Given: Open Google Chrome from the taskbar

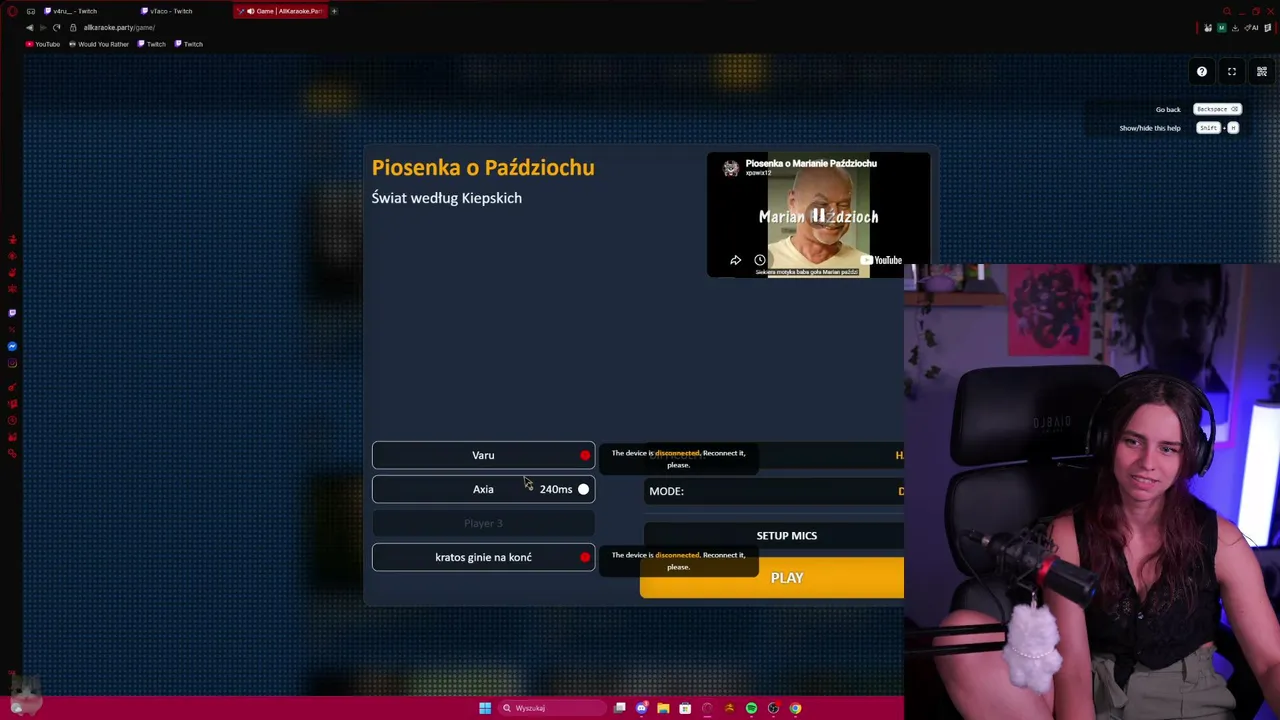Looking at the screenshot, I should [x=795, y=708].
